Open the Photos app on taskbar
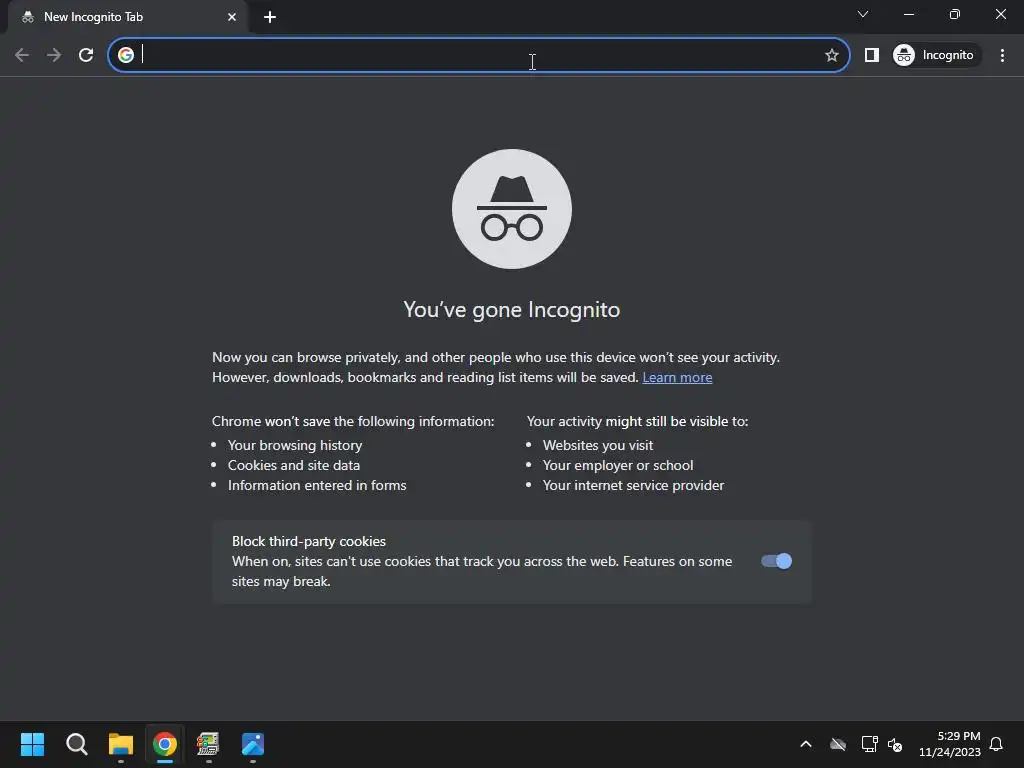The image size is (1024, 768). click(253, 744)
